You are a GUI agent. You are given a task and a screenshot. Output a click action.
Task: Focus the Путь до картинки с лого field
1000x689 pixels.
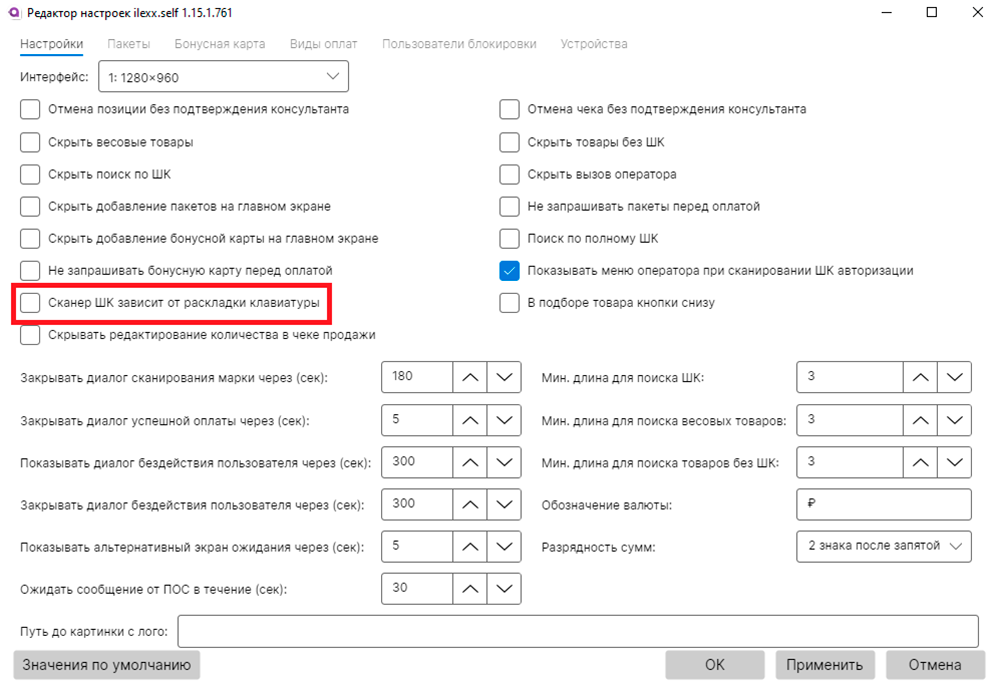[578, 631]
